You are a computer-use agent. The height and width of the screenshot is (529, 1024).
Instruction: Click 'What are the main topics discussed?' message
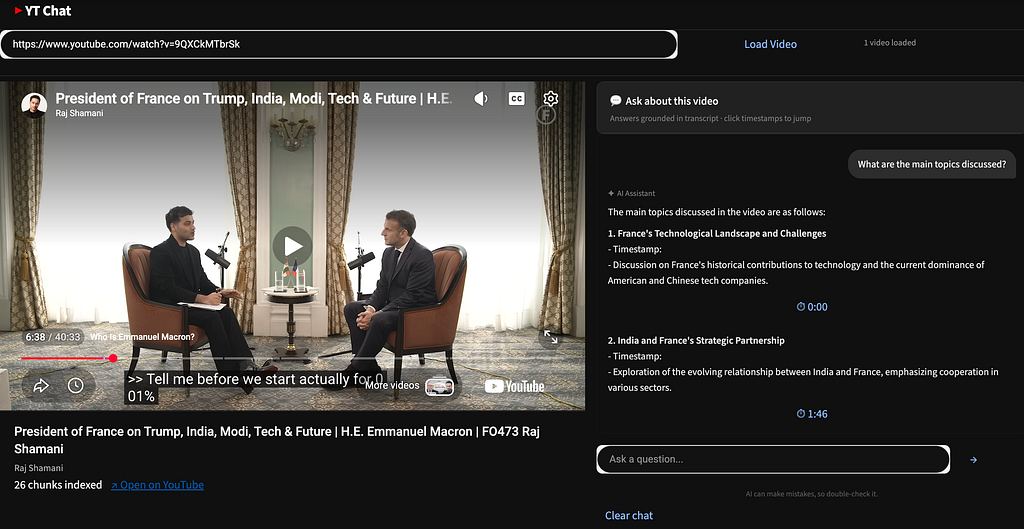click(x=932, y=164)
